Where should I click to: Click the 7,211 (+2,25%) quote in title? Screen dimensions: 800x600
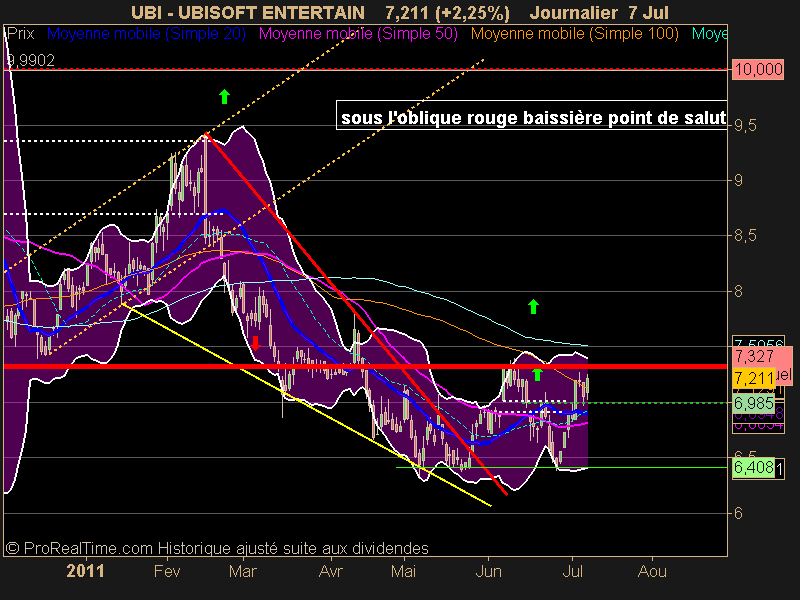[x=447, y=13]
